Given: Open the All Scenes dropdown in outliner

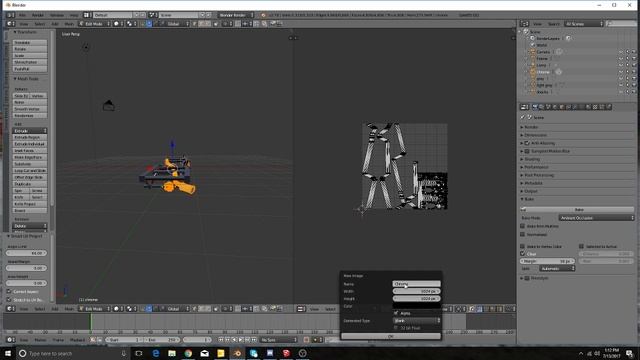Looking at the screenshot, I should click(584, 24).
